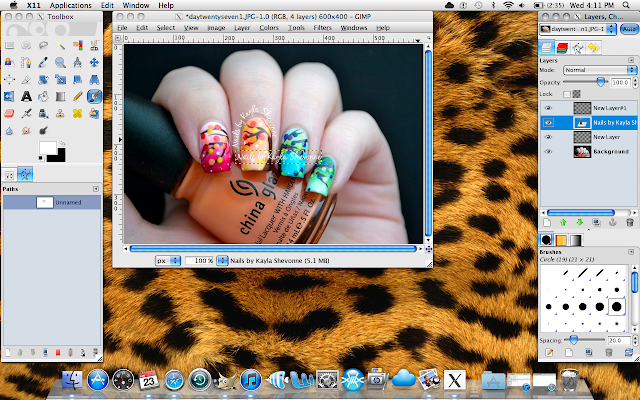Switch to the Undo History tab
The image size is (640, 400).
click(593, 48)
